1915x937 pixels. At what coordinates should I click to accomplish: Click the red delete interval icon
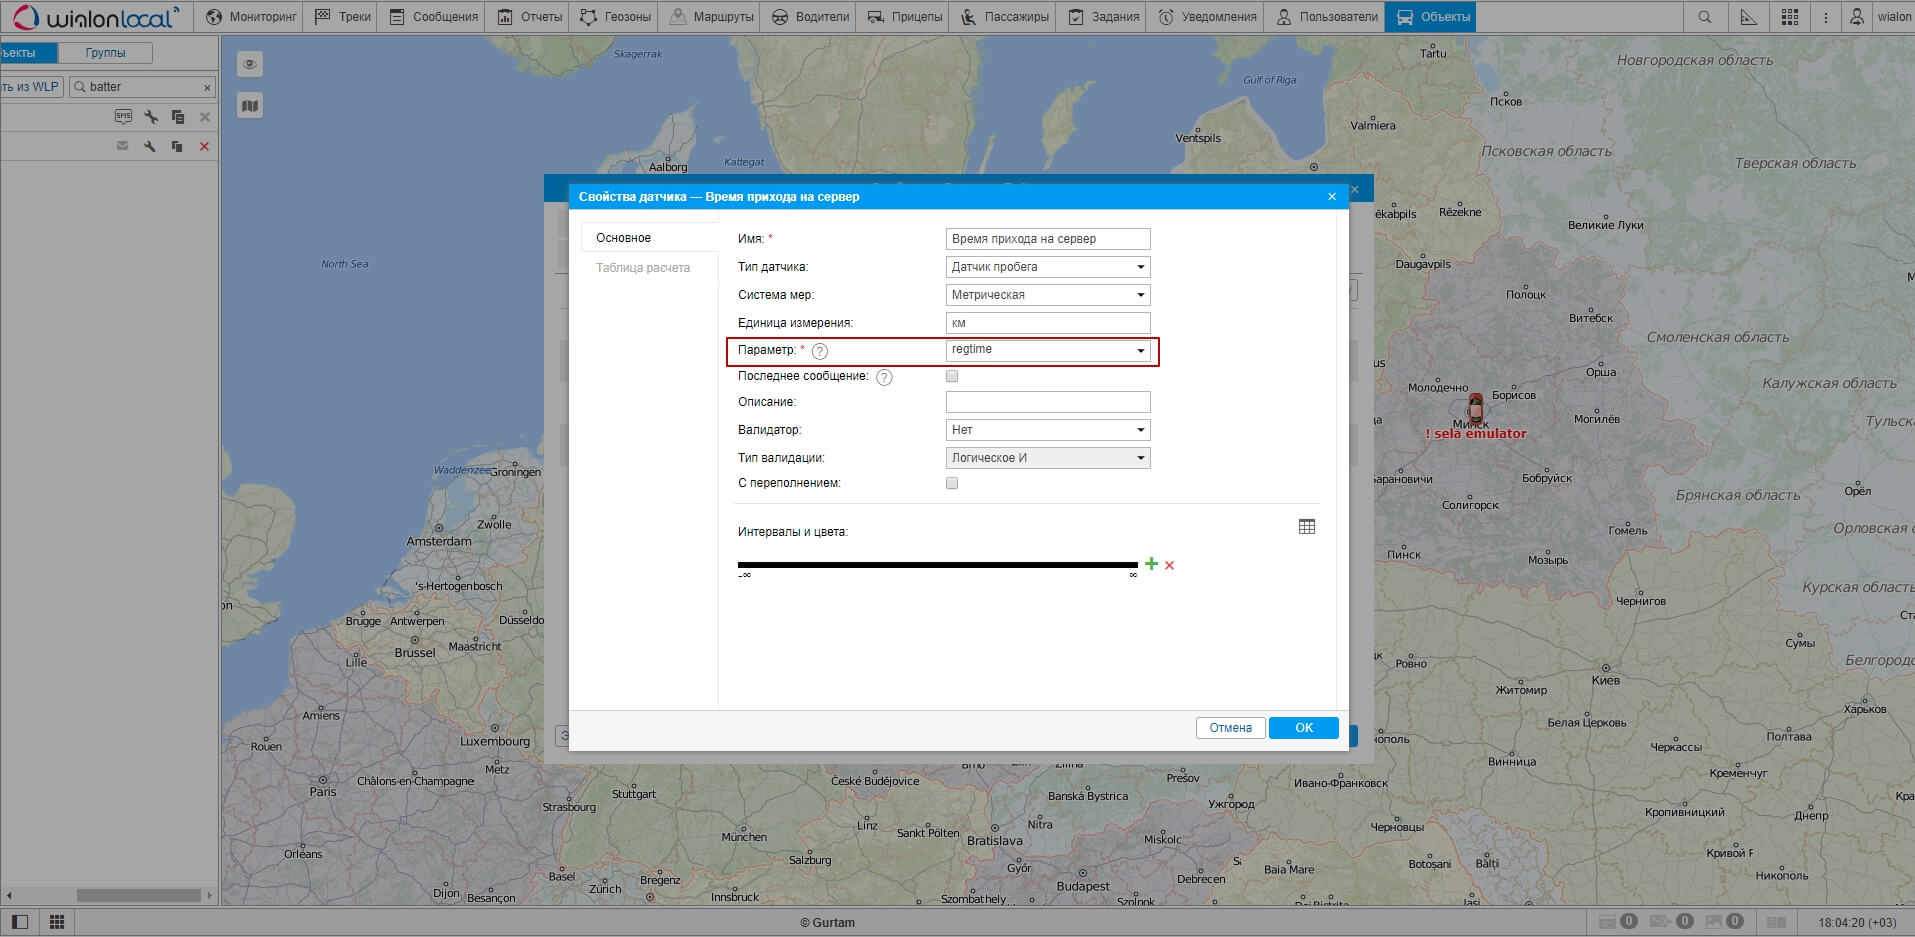[1169, 566]
